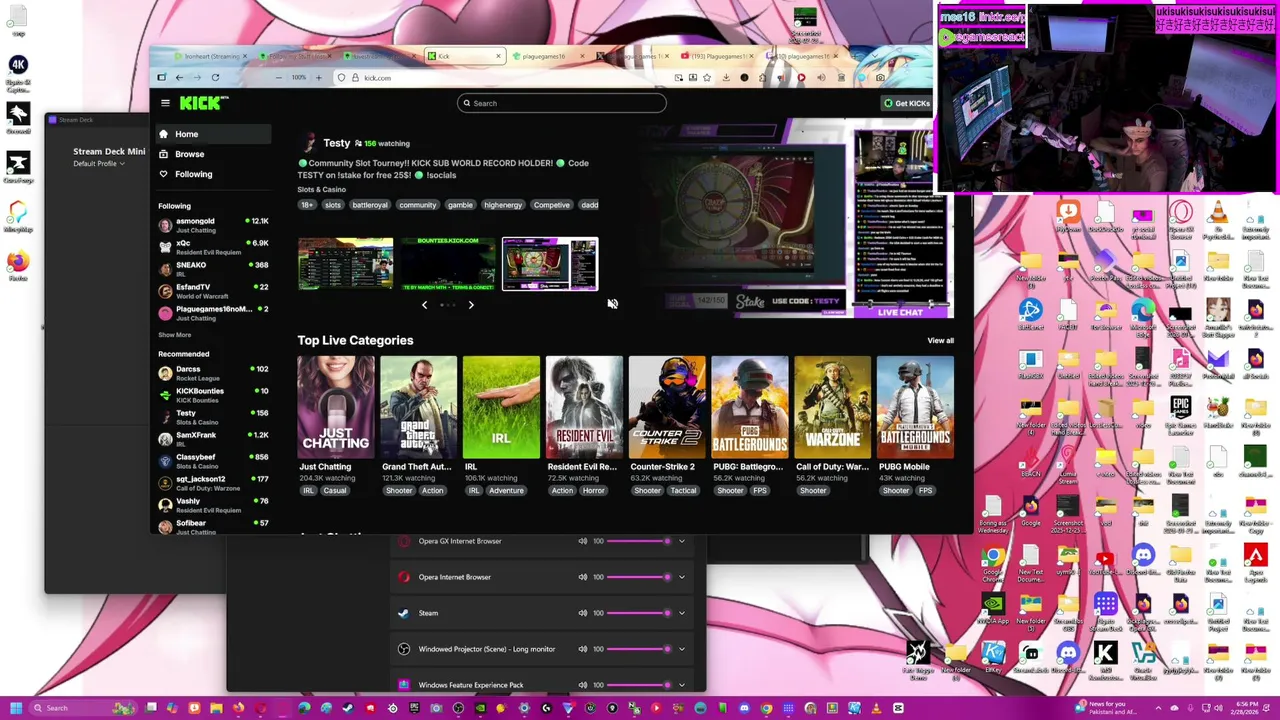Click the Kick search field
Screen dimensions: 1280x720
(562, 103)
